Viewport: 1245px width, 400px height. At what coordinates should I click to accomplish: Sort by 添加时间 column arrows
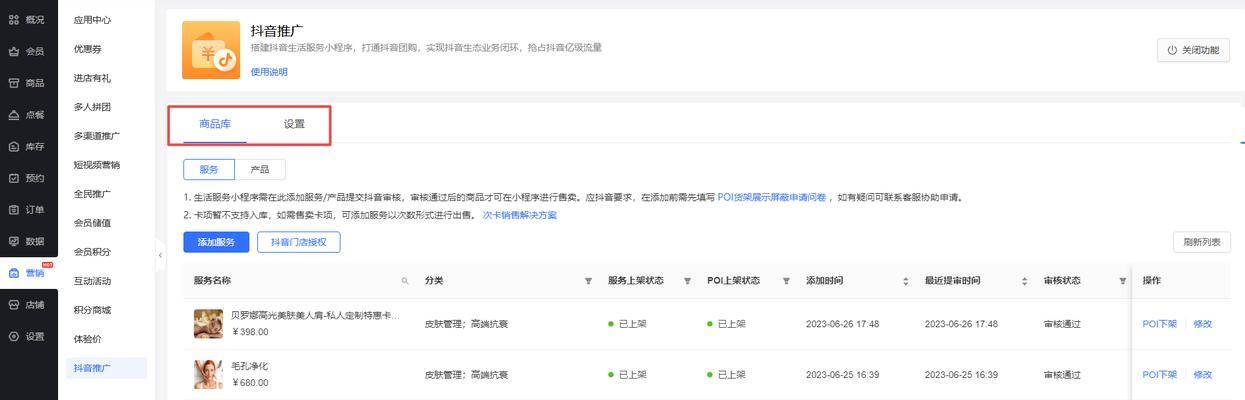[x=906, y=281]
